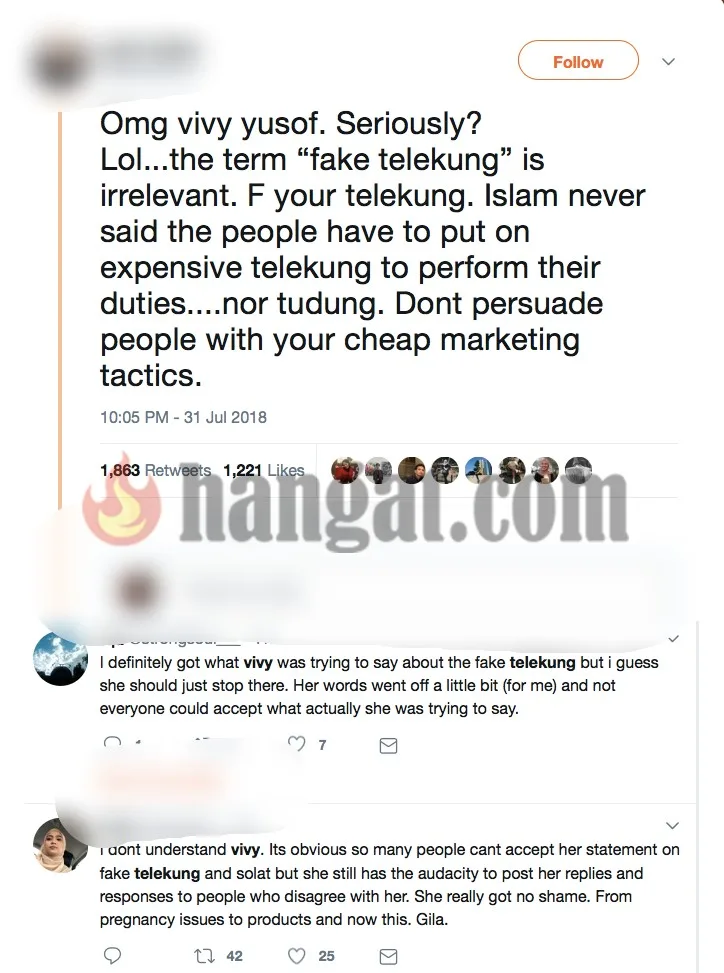Open the hijab-wearing replier's profile avatar

tap(60, 845)
